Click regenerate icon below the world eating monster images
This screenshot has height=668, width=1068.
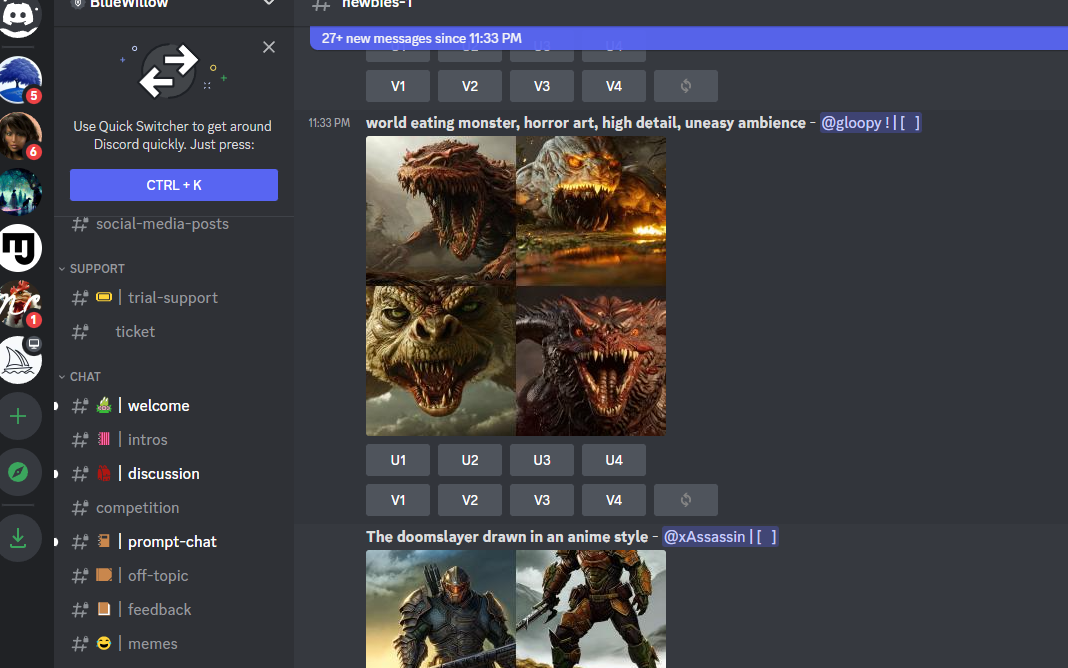click(686, 500)
